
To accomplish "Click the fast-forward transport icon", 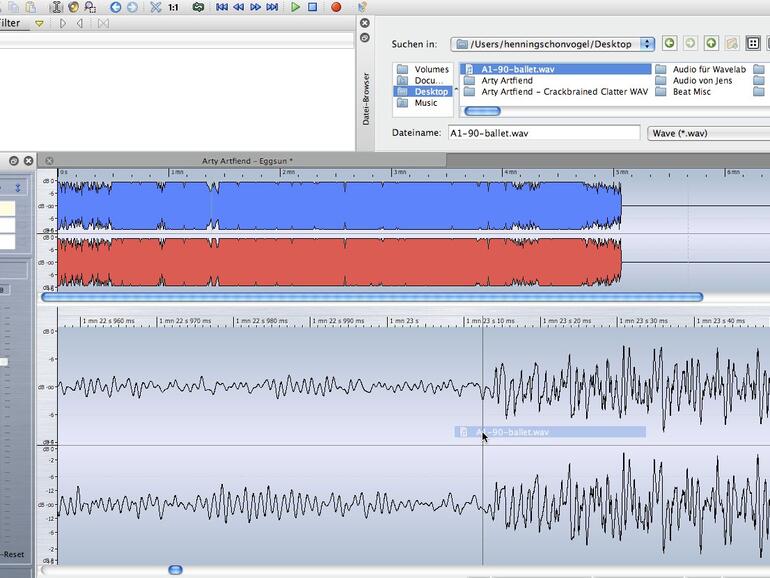I will (256, 7).
